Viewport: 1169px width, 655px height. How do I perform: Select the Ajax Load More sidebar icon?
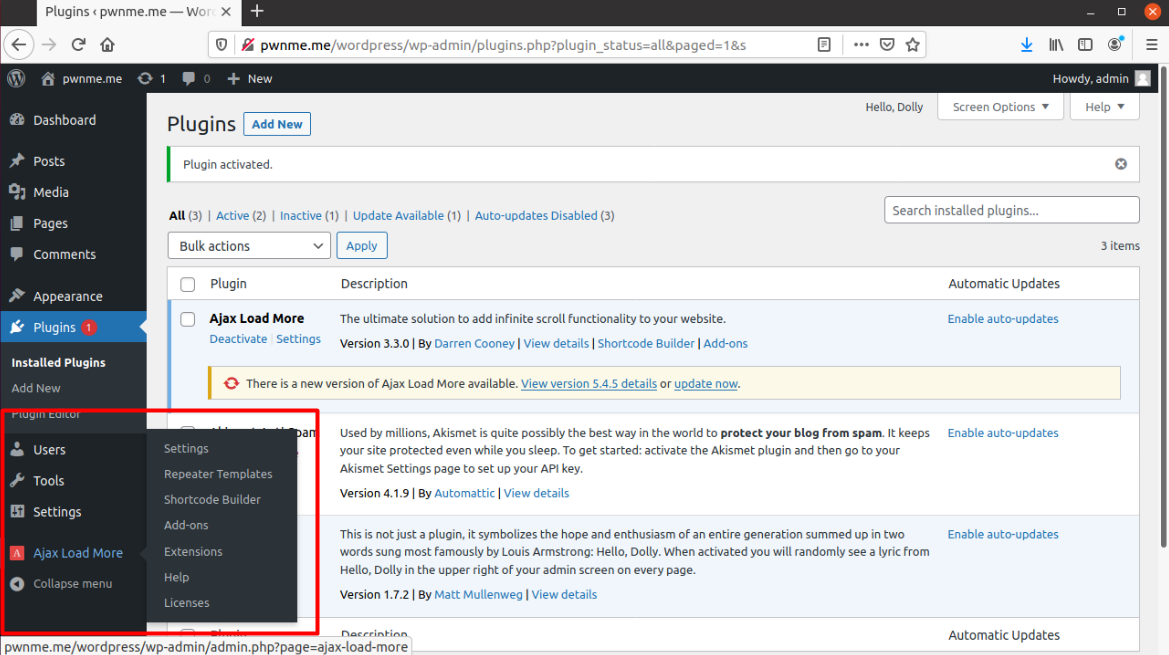(x=16, y=552)
